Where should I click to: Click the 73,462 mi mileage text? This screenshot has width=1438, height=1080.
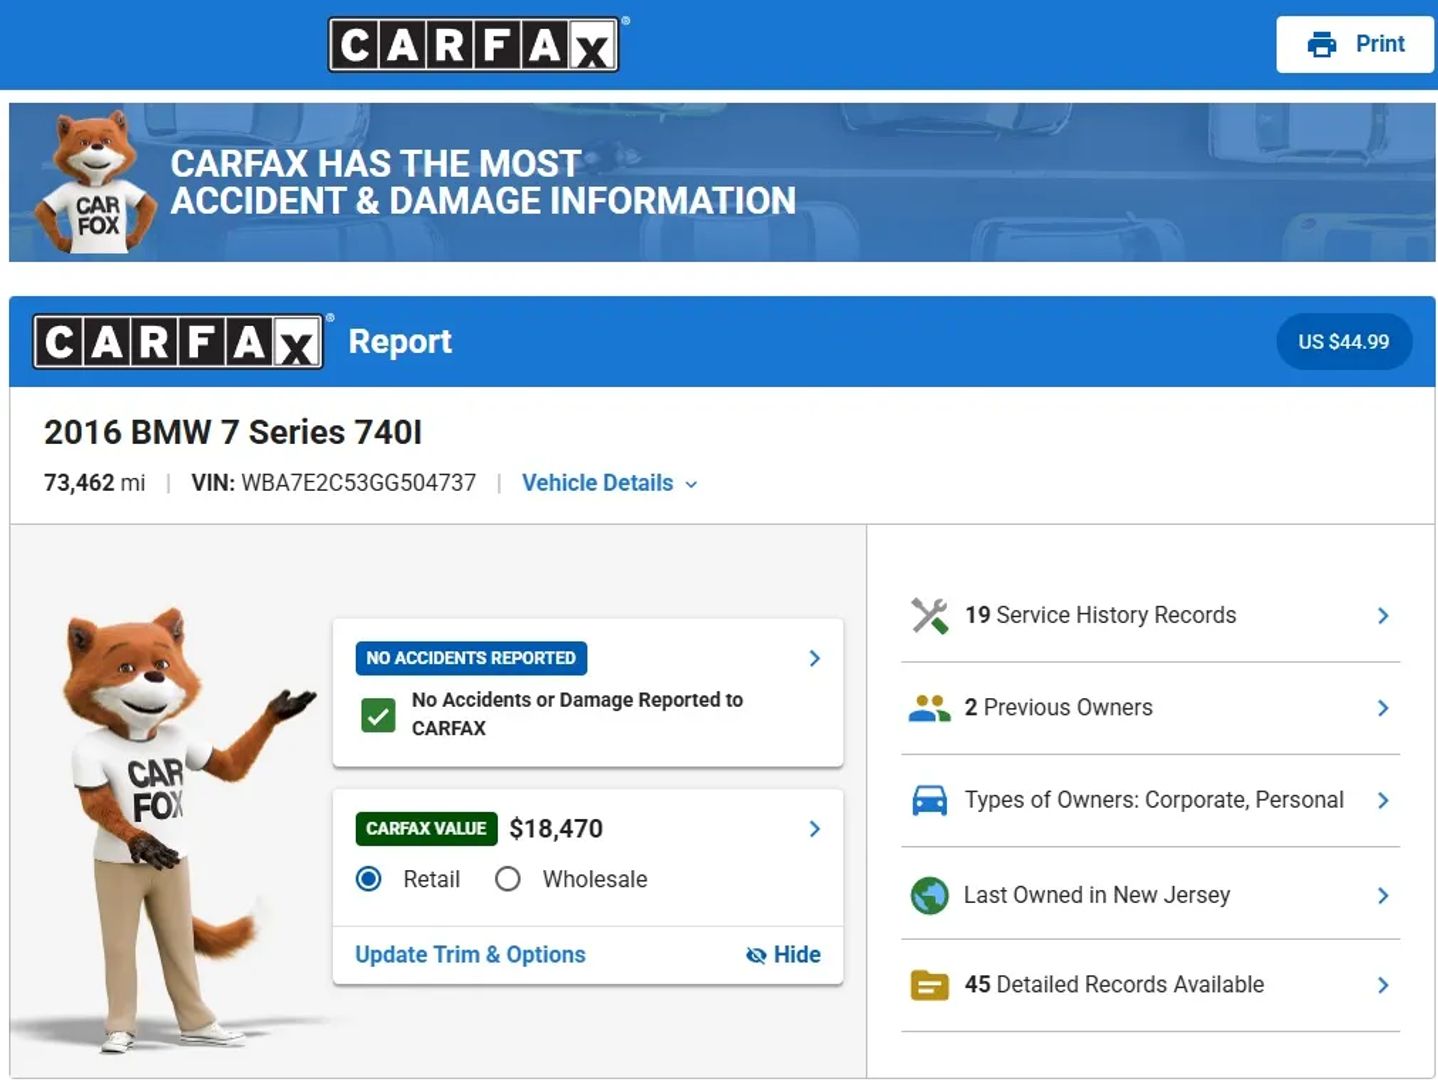tap(94, 483)
